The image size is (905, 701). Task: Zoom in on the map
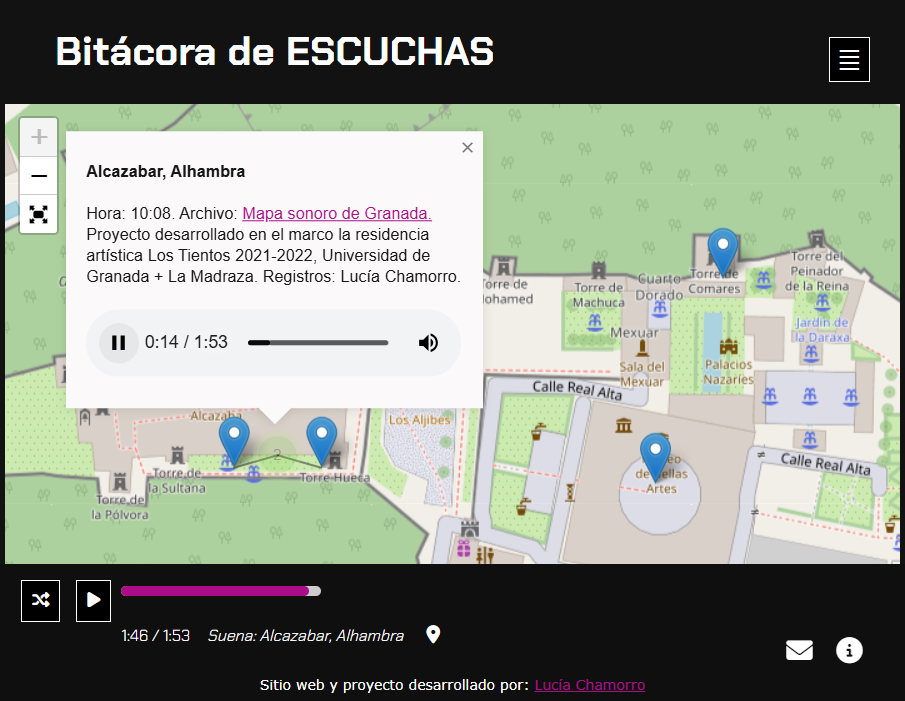[39, 137]
